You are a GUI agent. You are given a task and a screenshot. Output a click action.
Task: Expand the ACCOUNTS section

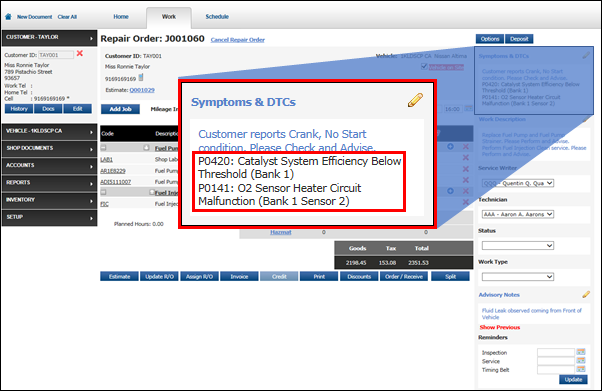[x=49, y=166]
